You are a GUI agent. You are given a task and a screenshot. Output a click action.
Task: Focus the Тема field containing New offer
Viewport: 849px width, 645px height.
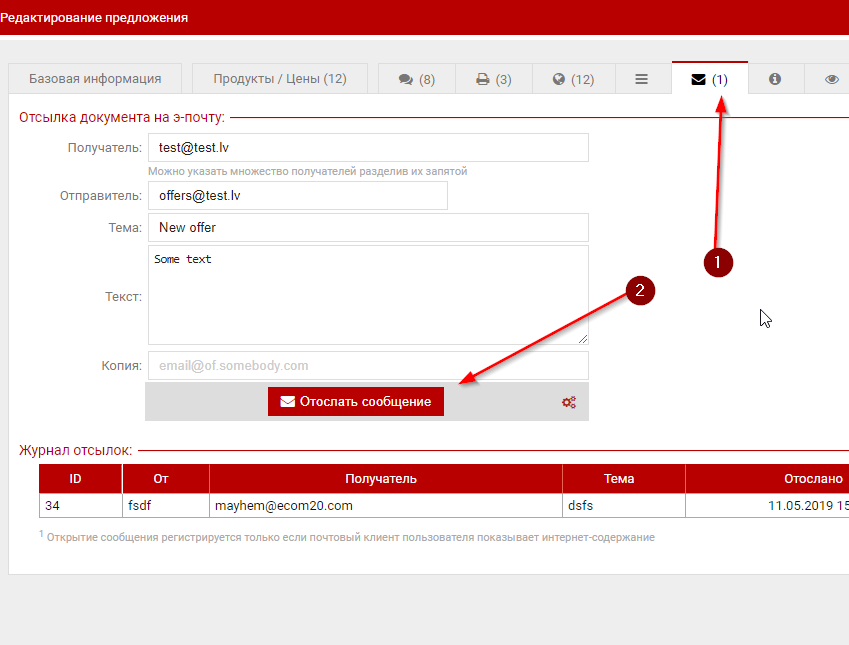(x=368, y=227)
